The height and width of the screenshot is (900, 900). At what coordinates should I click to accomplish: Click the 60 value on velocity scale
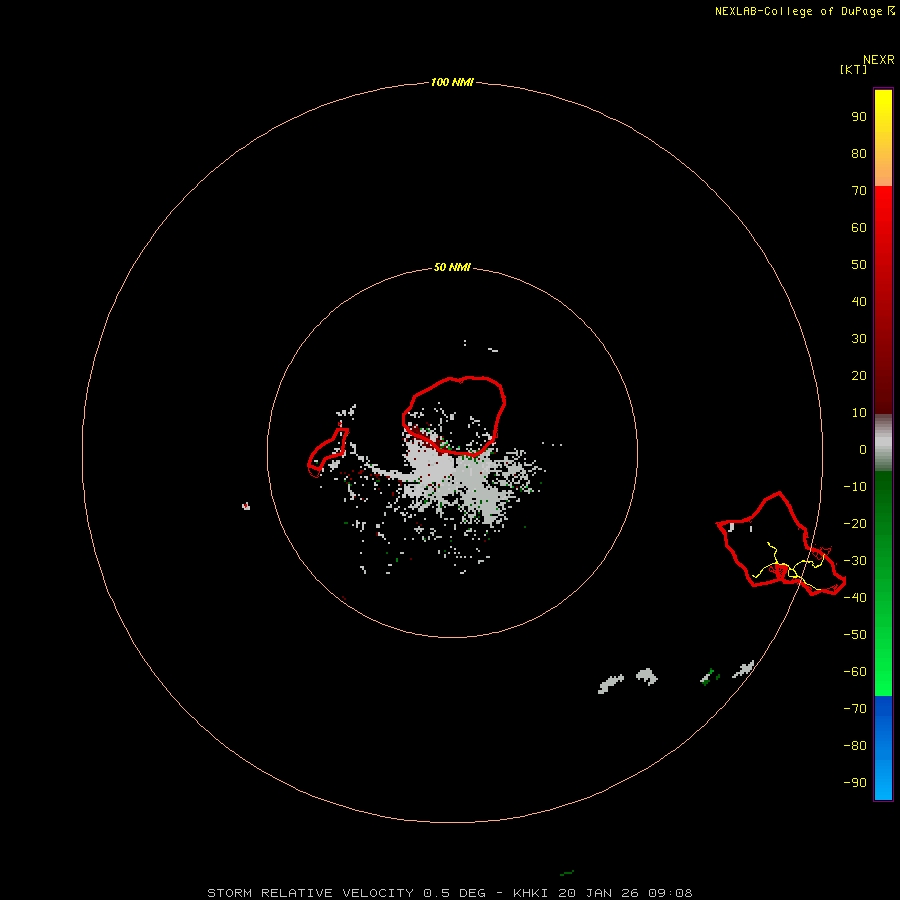[859, 228]
